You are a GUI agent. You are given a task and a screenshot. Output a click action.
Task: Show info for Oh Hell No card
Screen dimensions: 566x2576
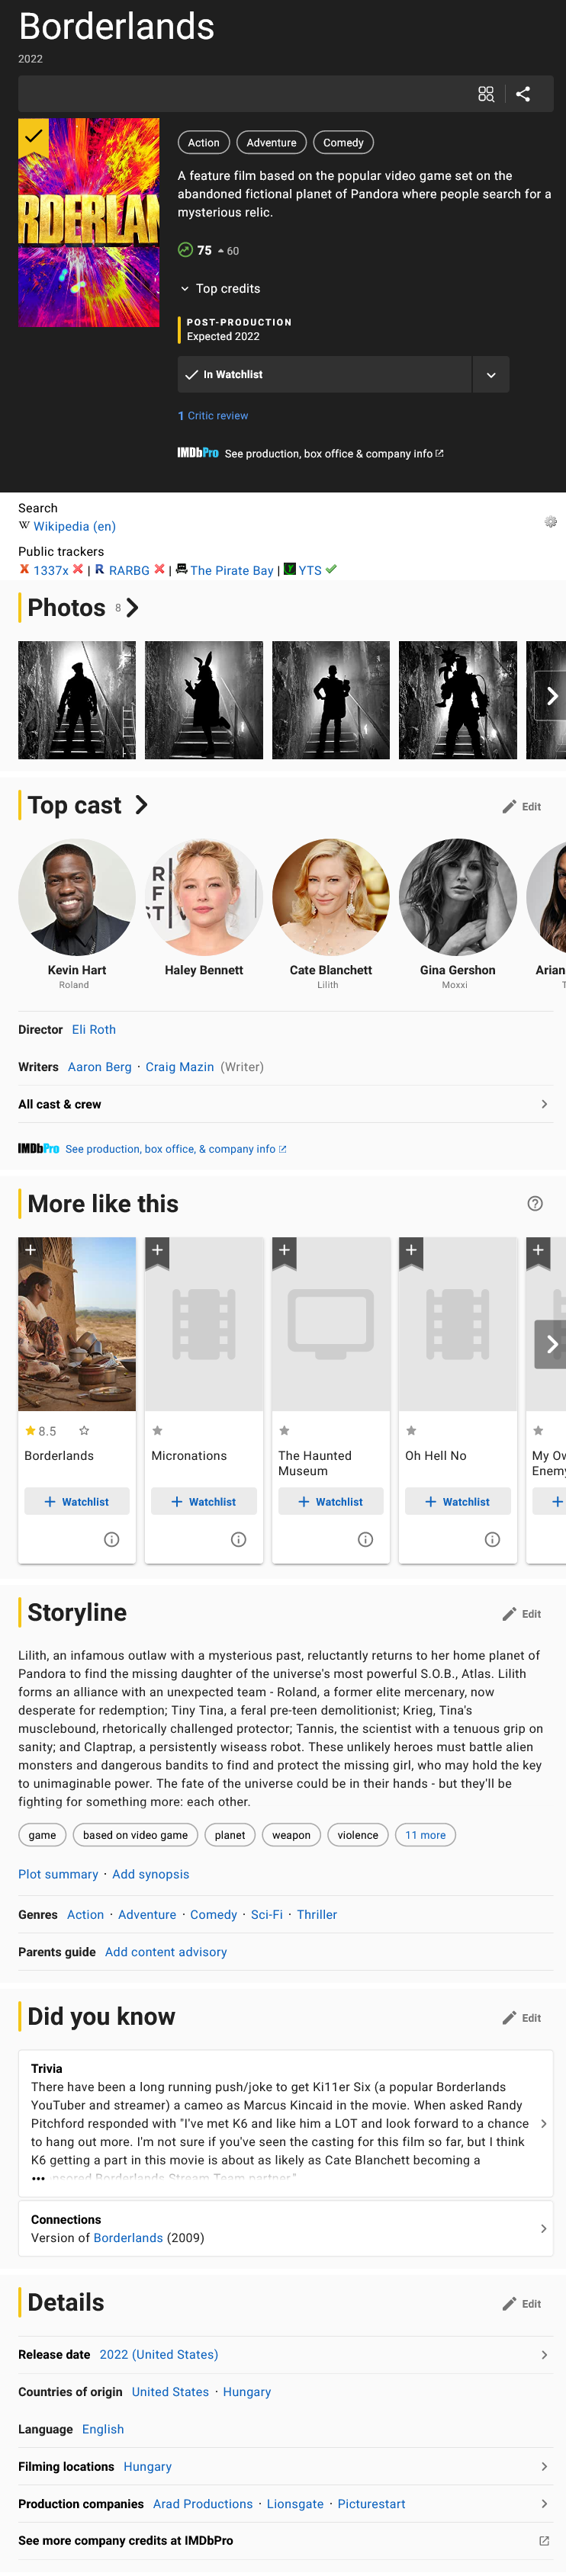click(493, 1540)
